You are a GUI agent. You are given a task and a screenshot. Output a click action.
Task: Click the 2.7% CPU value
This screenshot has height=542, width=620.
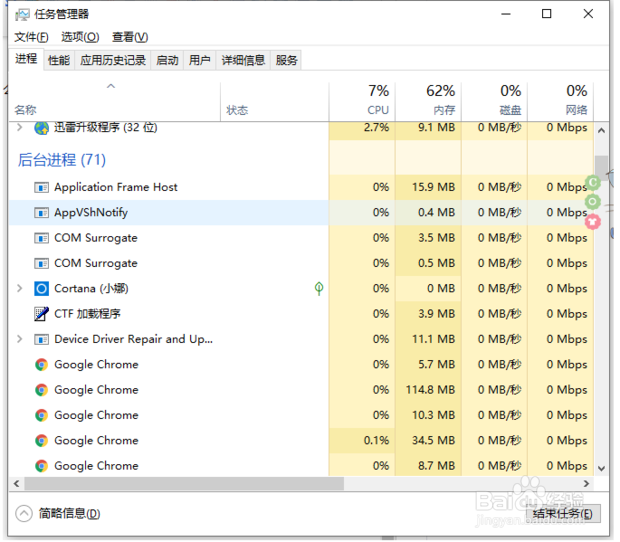376,128
